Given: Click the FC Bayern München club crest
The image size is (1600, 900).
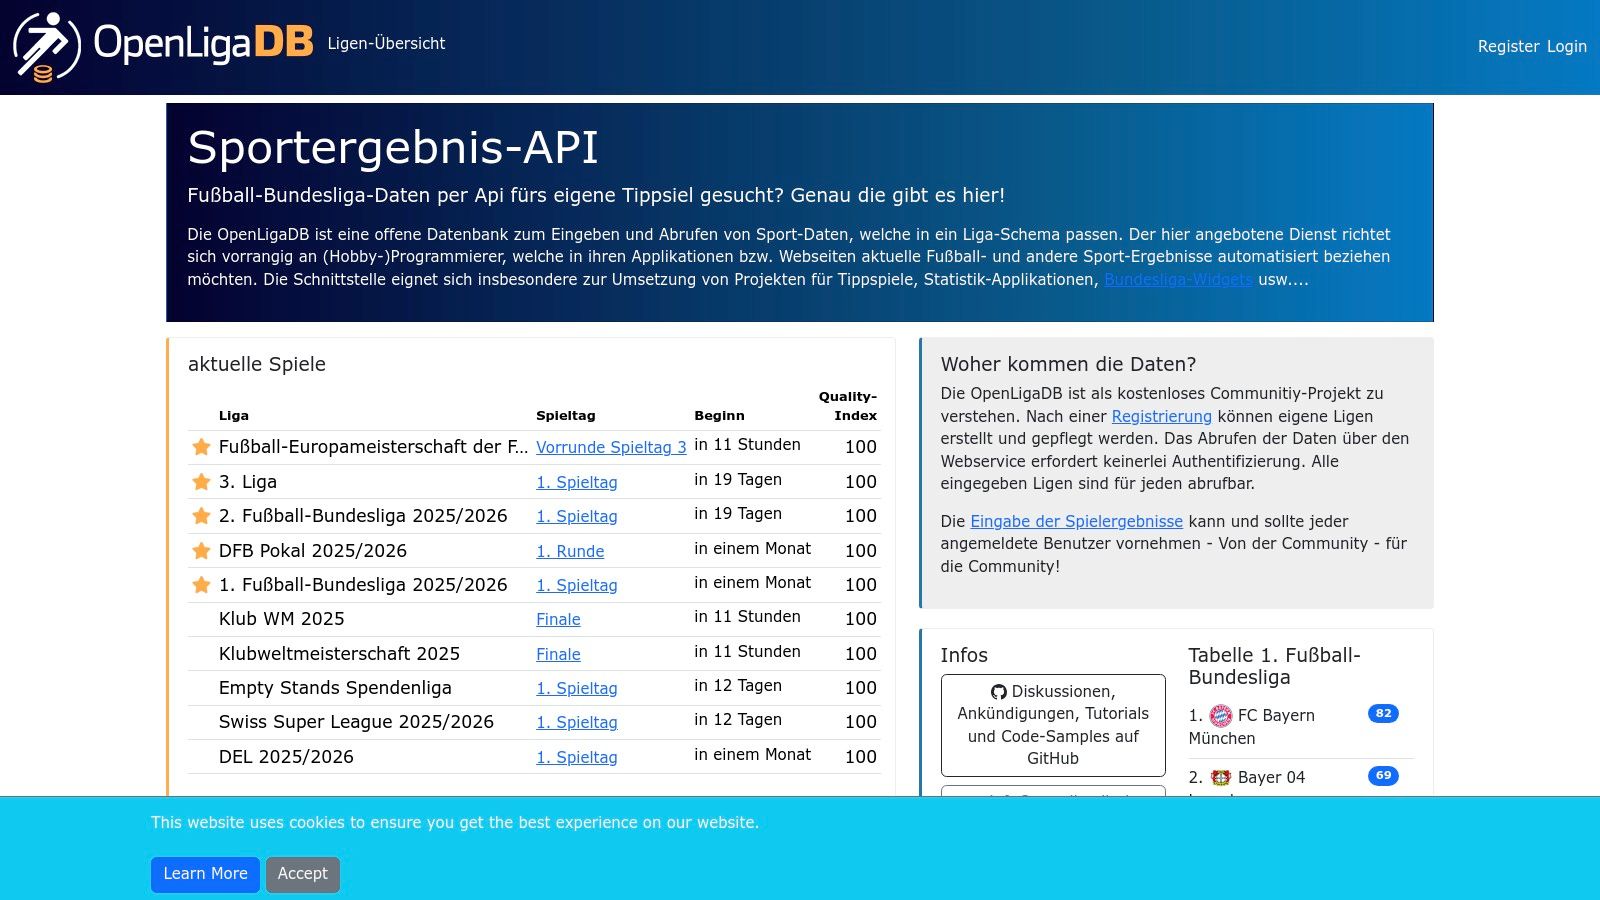Looking at the screenshot, I should pos(1221,716).
